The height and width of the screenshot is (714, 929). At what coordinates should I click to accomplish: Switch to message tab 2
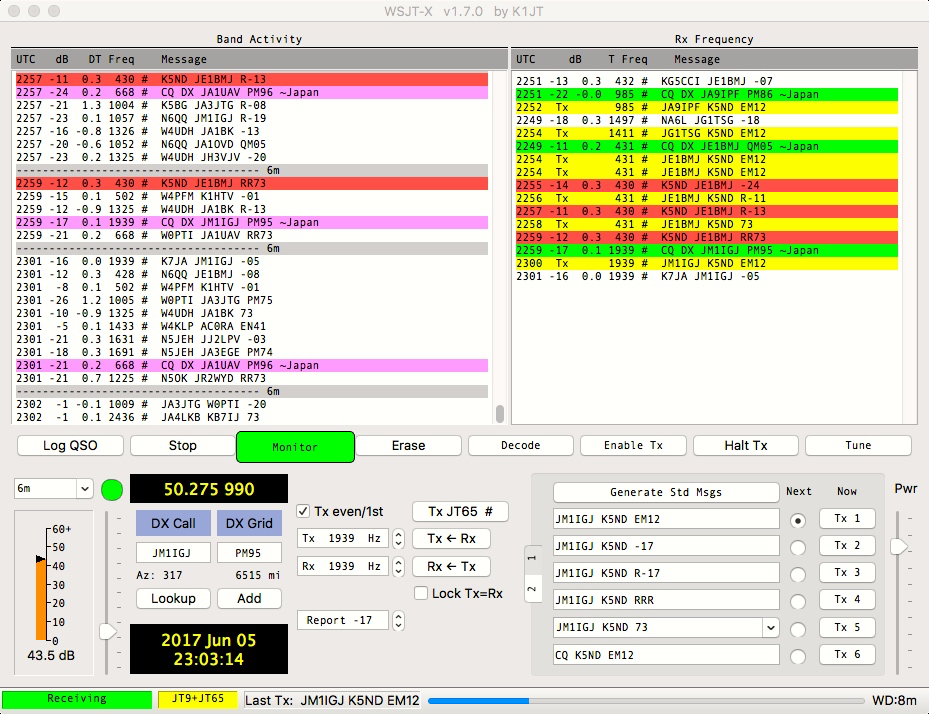tap(533, 588)
